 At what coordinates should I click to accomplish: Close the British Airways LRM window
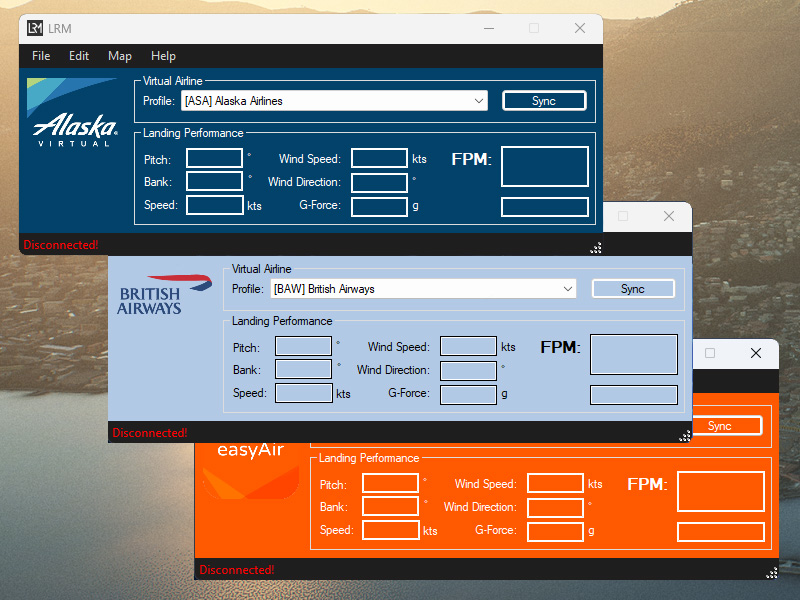coord(669,216)
